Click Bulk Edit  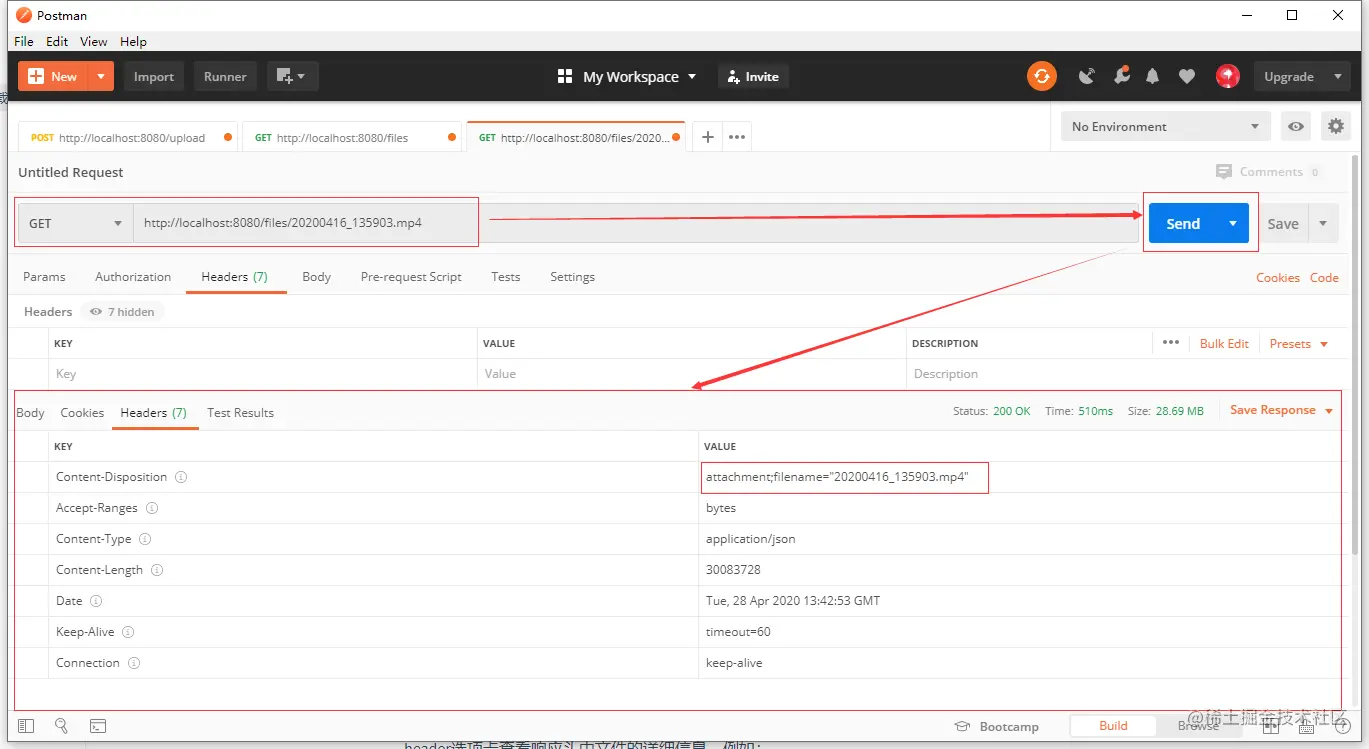click(x=1224, y=344)
